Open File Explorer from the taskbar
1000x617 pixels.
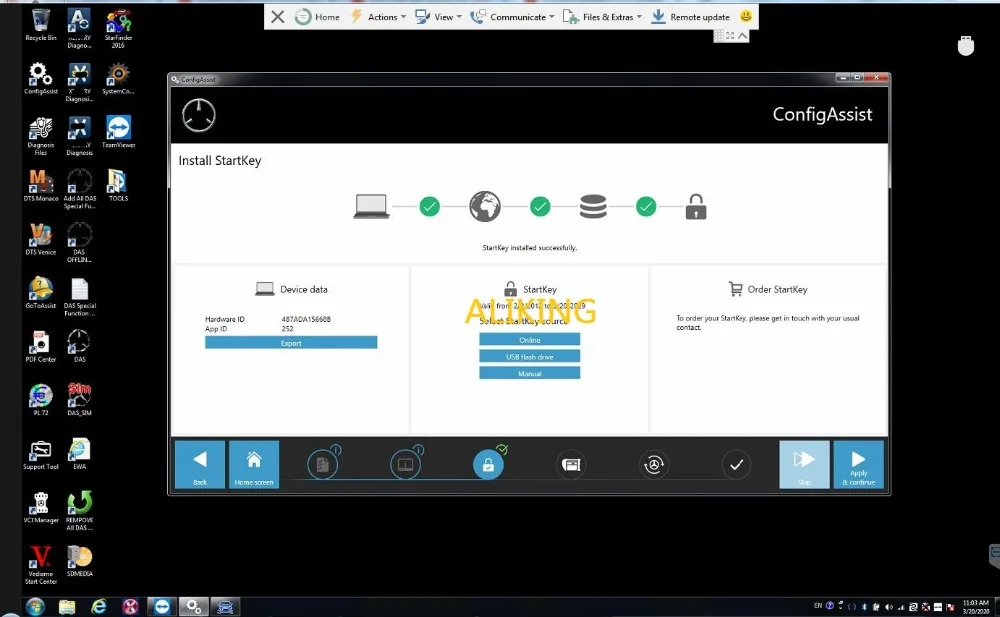(x=67, y=607)
